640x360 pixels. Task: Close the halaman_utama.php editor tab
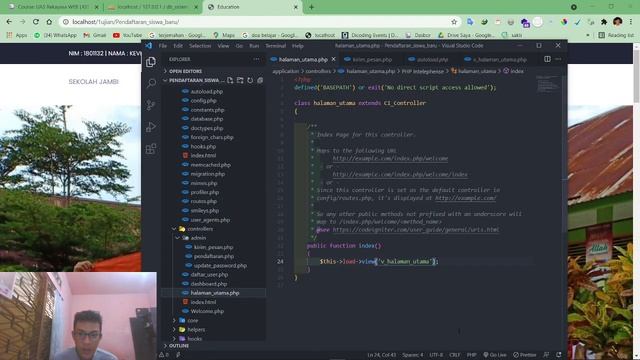coord(333,59)
